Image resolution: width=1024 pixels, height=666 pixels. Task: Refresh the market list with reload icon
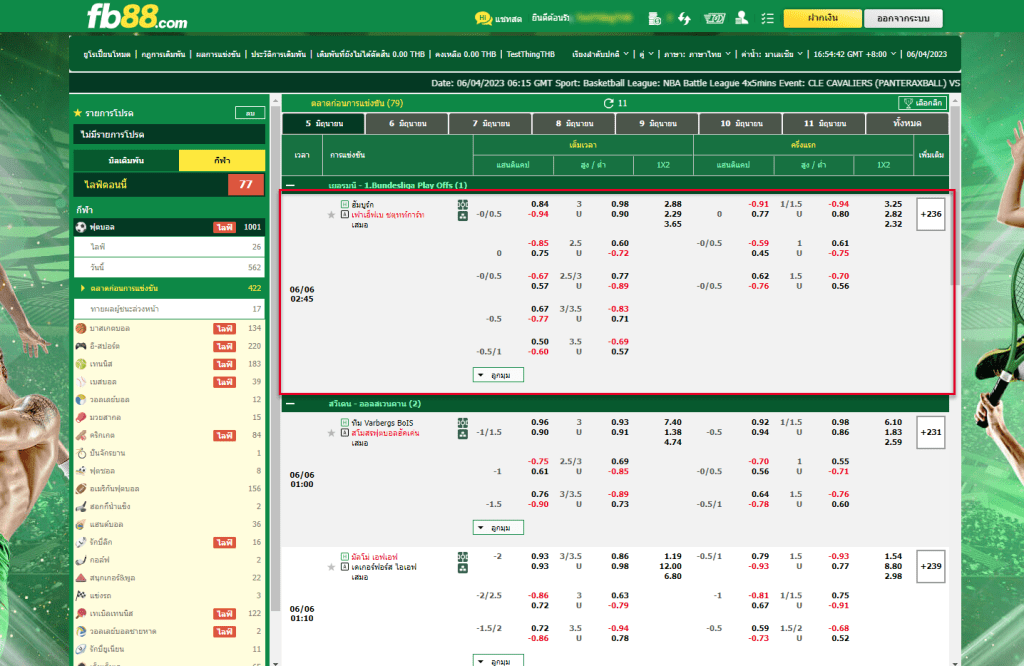[x=608, y=103]
